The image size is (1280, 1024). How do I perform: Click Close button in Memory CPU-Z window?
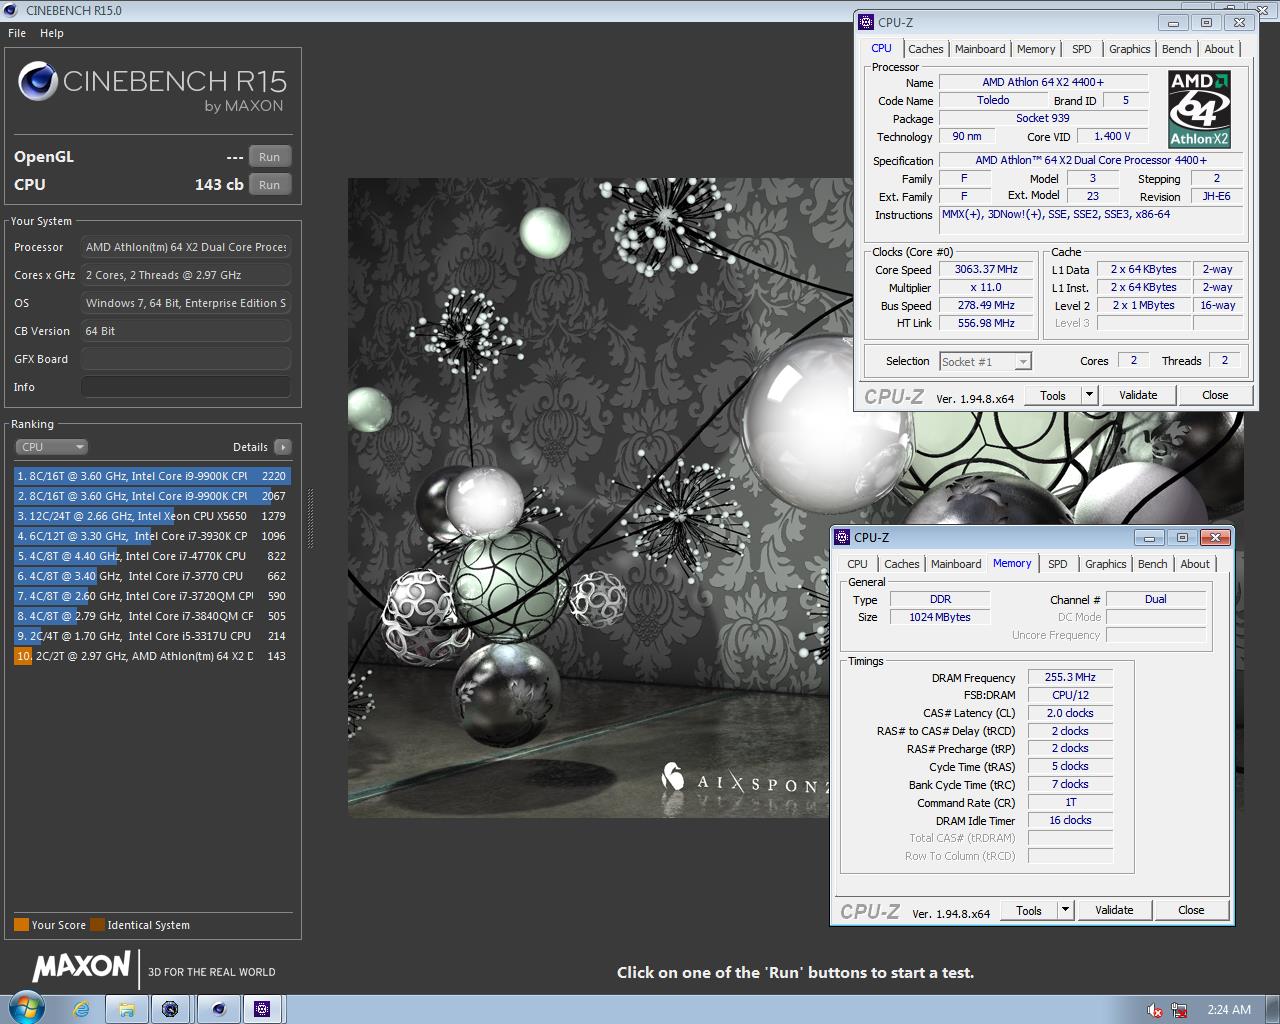[x=1191, y=910]
